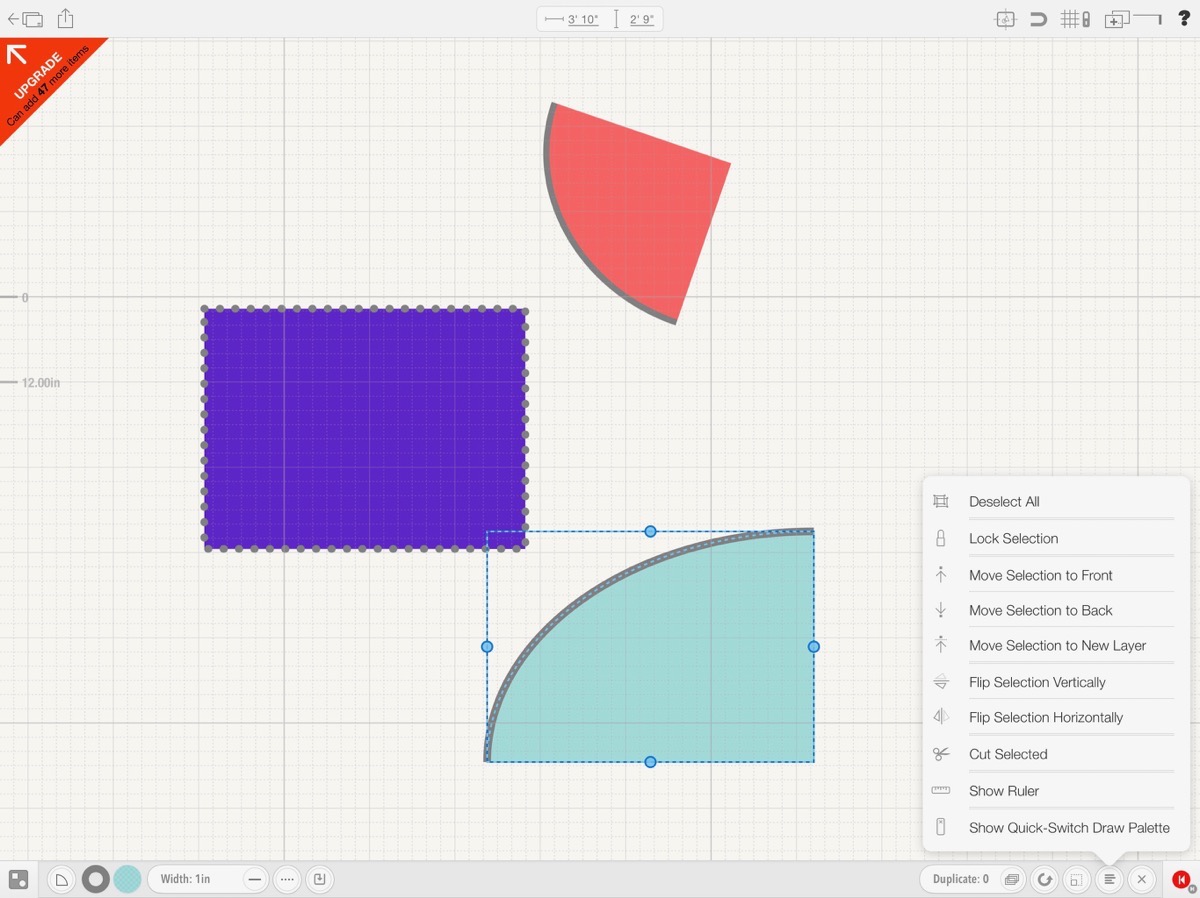Open the fit-to-view target icon

click(1005, 19)
